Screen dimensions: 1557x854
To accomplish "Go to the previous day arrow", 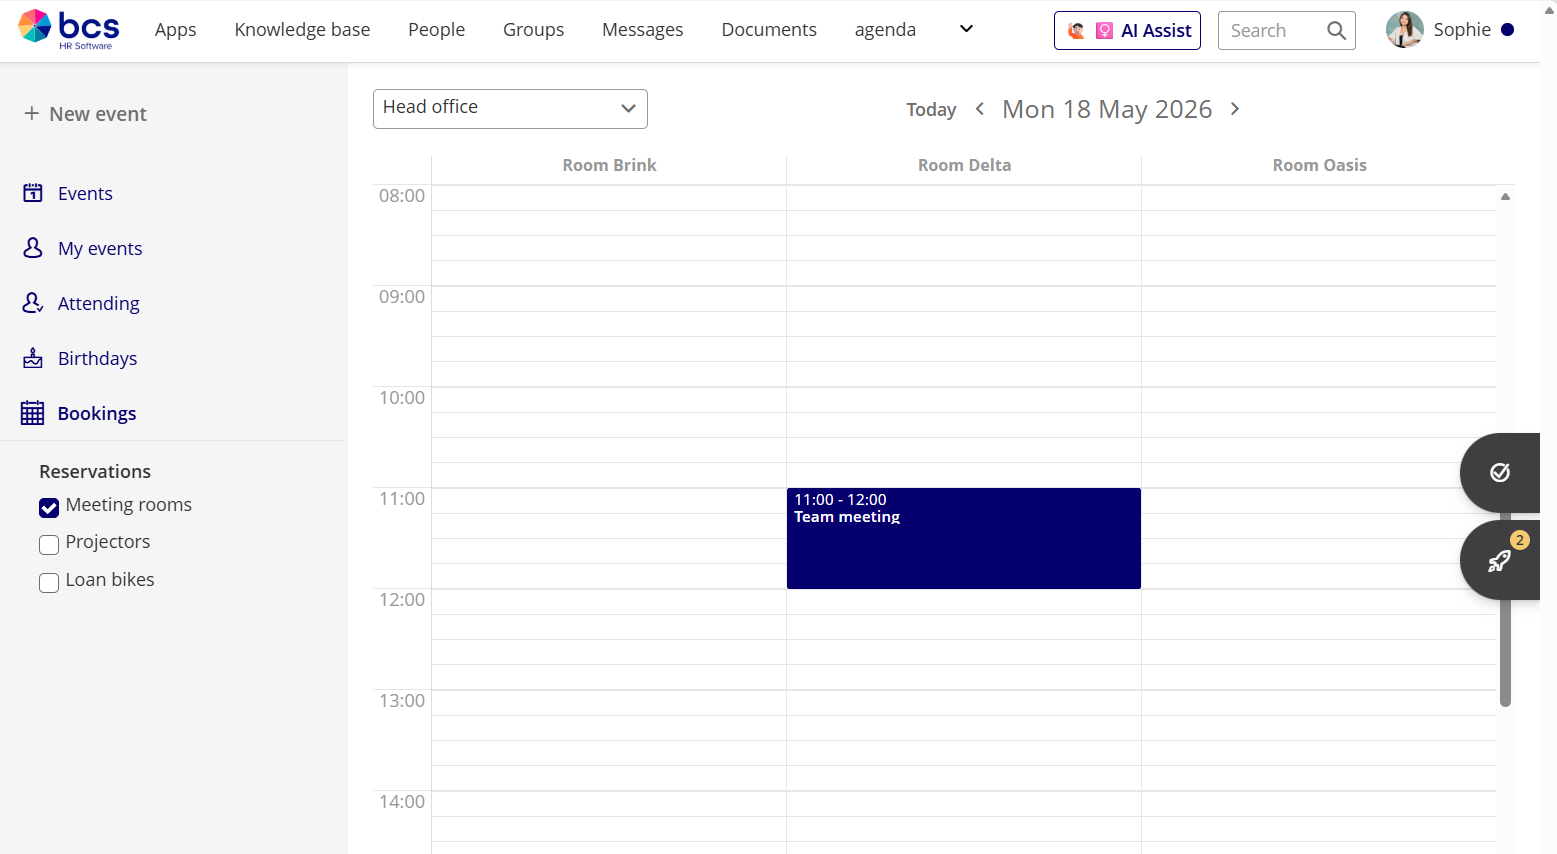I will click(x=980, y=109).
